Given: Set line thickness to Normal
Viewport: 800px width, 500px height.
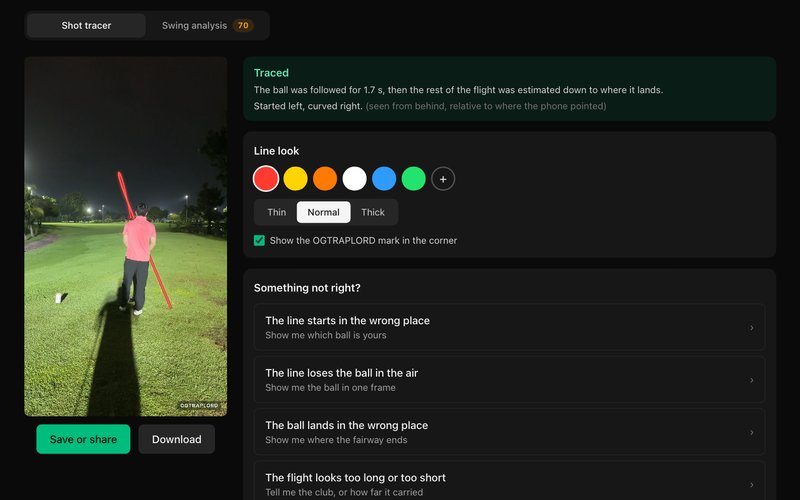Looking at the screenshot, I should click(x=323, y=212).
